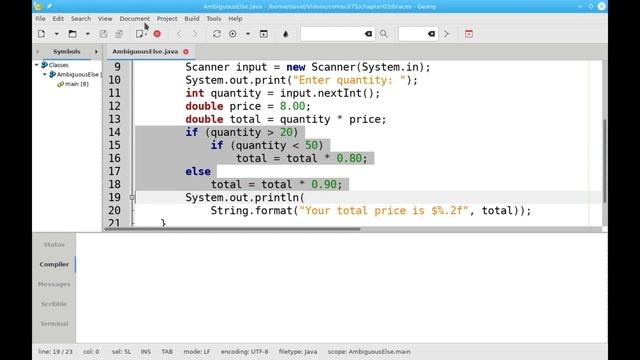Screen dimensions: 640x360
Task: Close the AmbiguousElse.java tab
Action: click(186, 52)
